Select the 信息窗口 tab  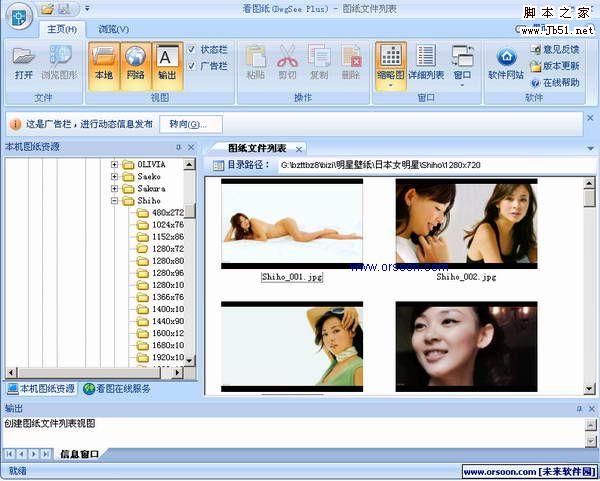coord(80,454)
